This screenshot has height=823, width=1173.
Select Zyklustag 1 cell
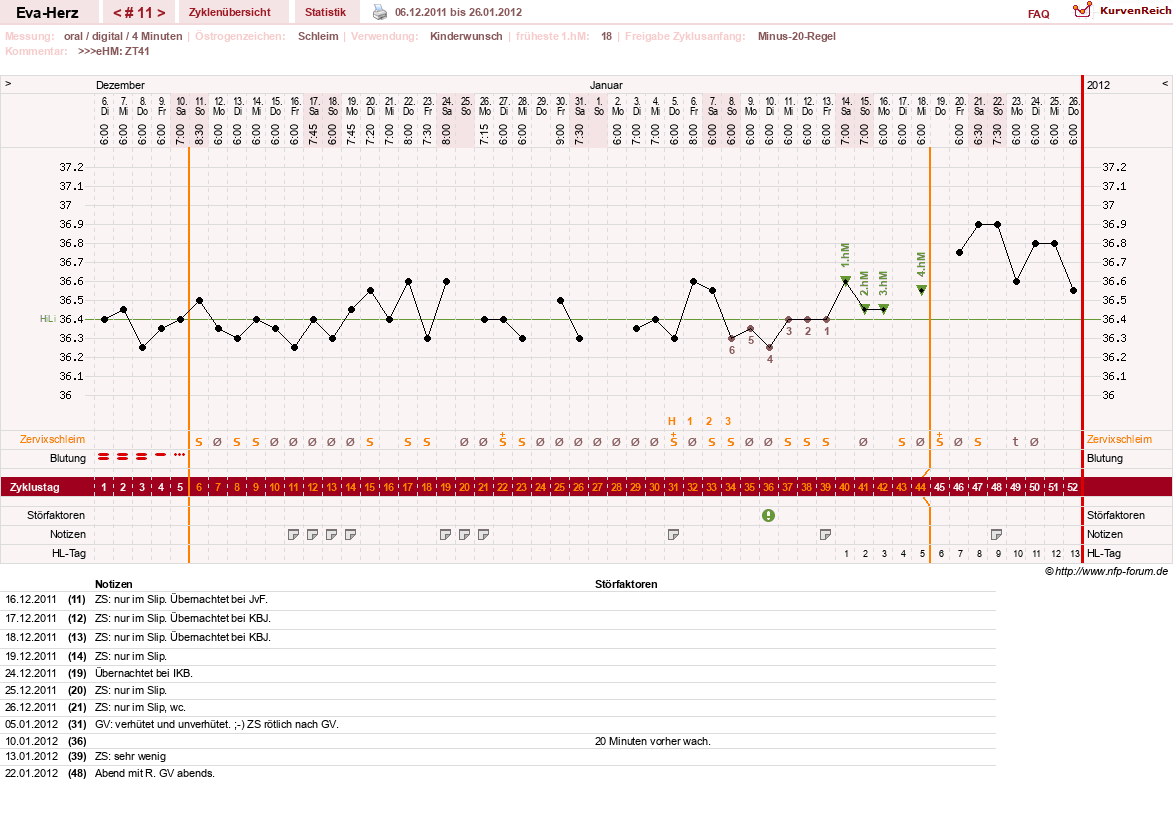click(104, 487)
